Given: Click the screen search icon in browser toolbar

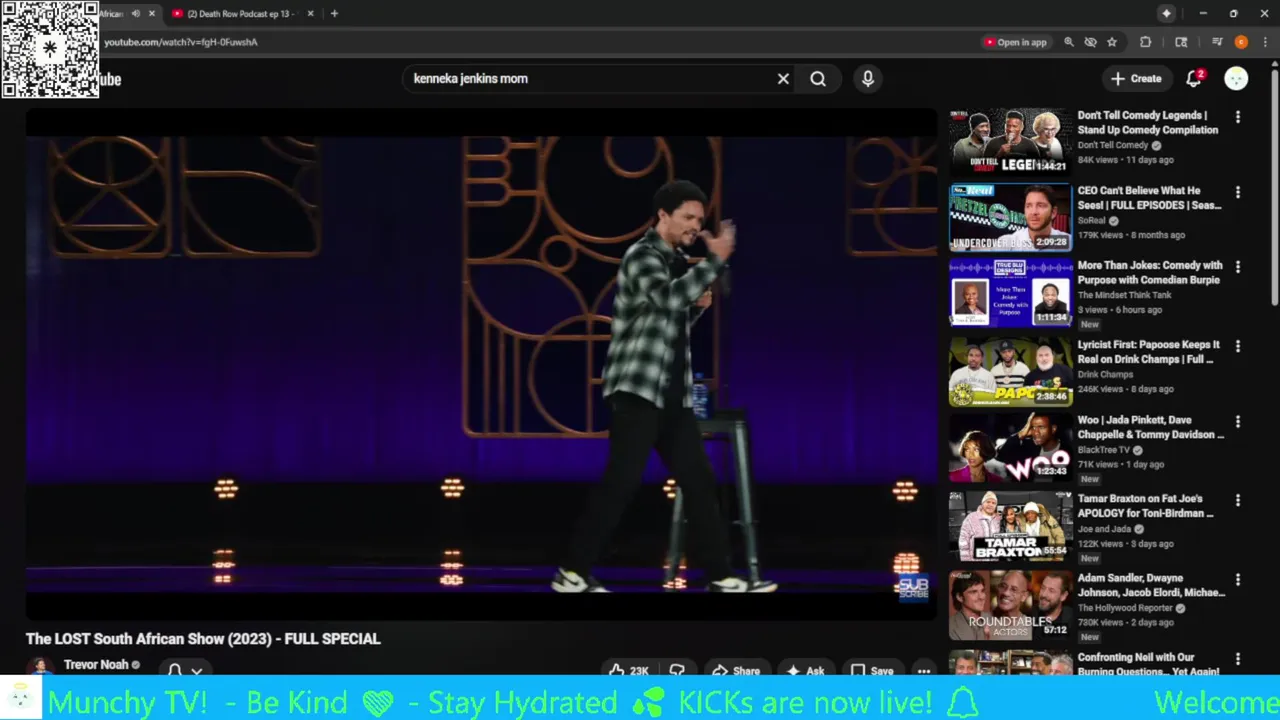Looking at the screenshot, I should [1181, 42].
